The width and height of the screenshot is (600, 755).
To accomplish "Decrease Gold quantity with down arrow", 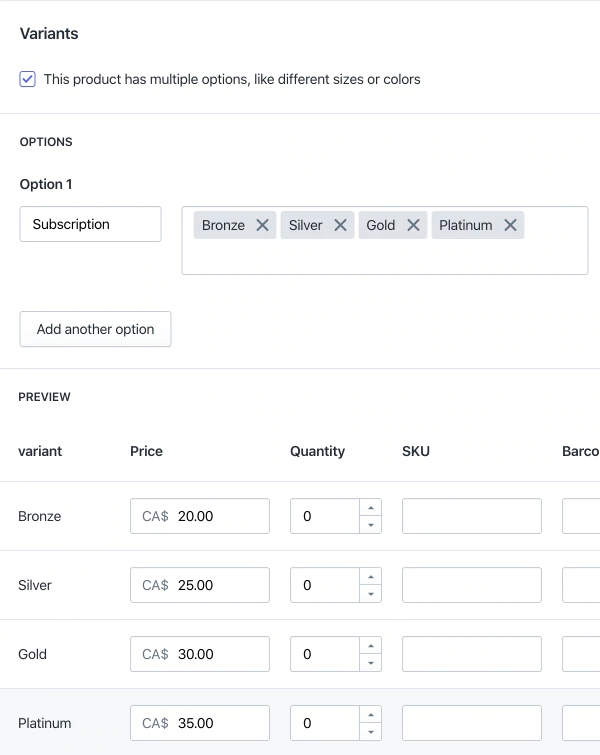I will tap(371, 663).
